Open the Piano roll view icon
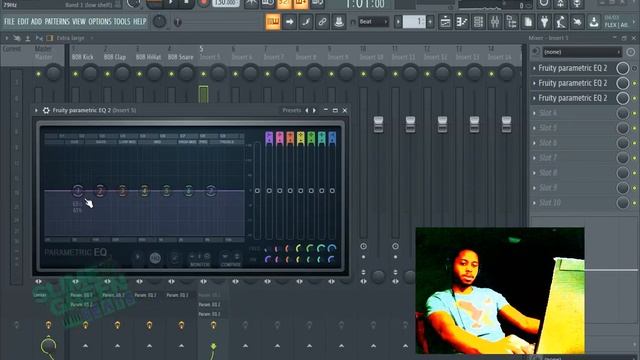640x360 pixels. coord(462,22)
